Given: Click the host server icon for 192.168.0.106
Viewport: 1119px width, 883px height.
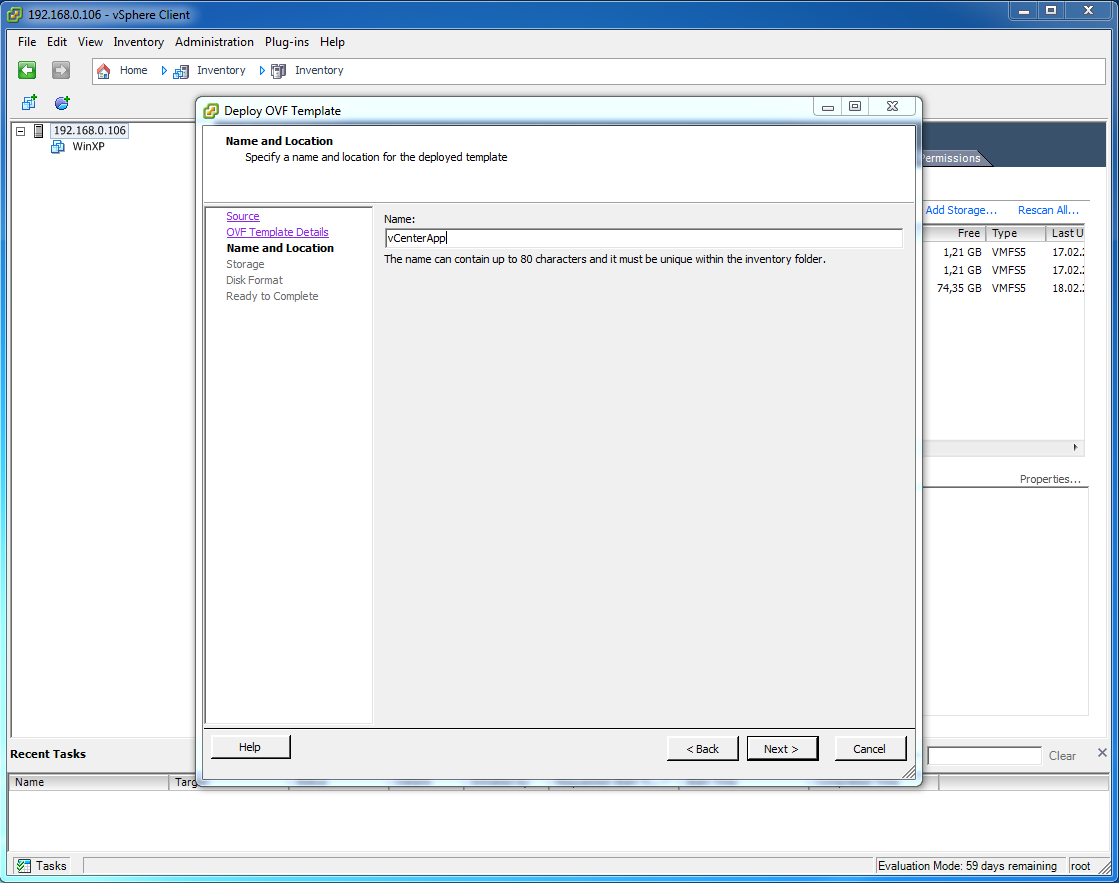Looking at the screenshot, I should (39, 131).
